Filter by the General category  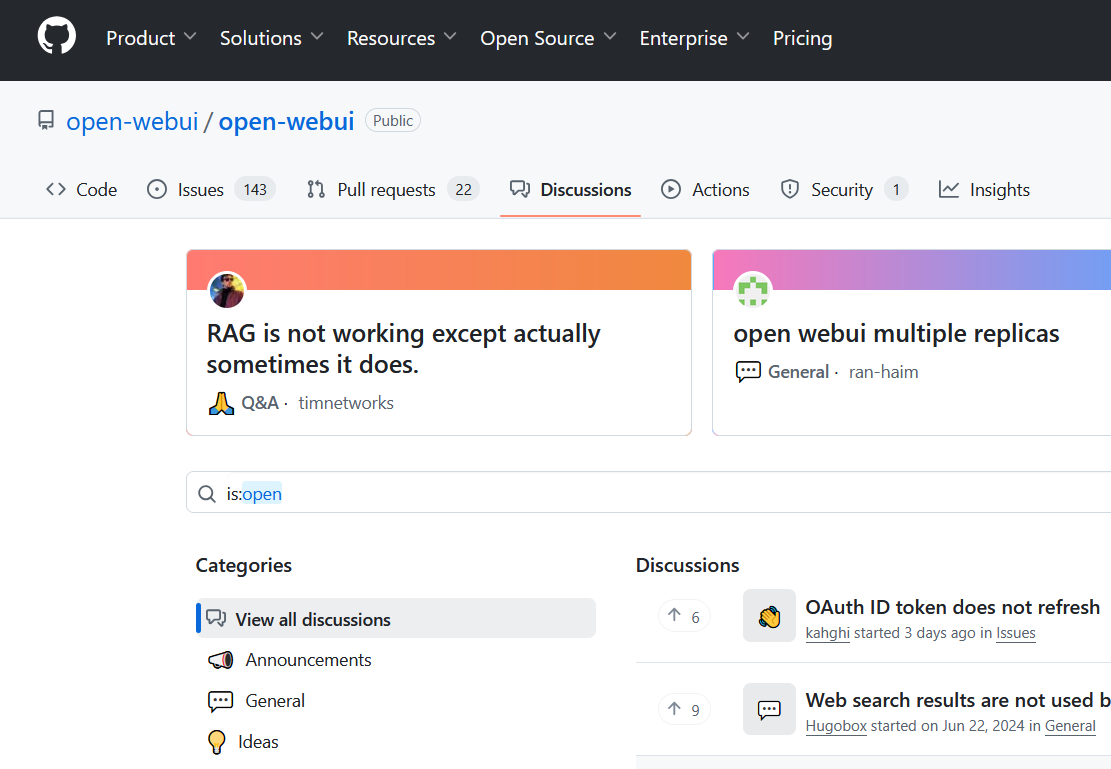pyautogui.click(x=275, y=701)
